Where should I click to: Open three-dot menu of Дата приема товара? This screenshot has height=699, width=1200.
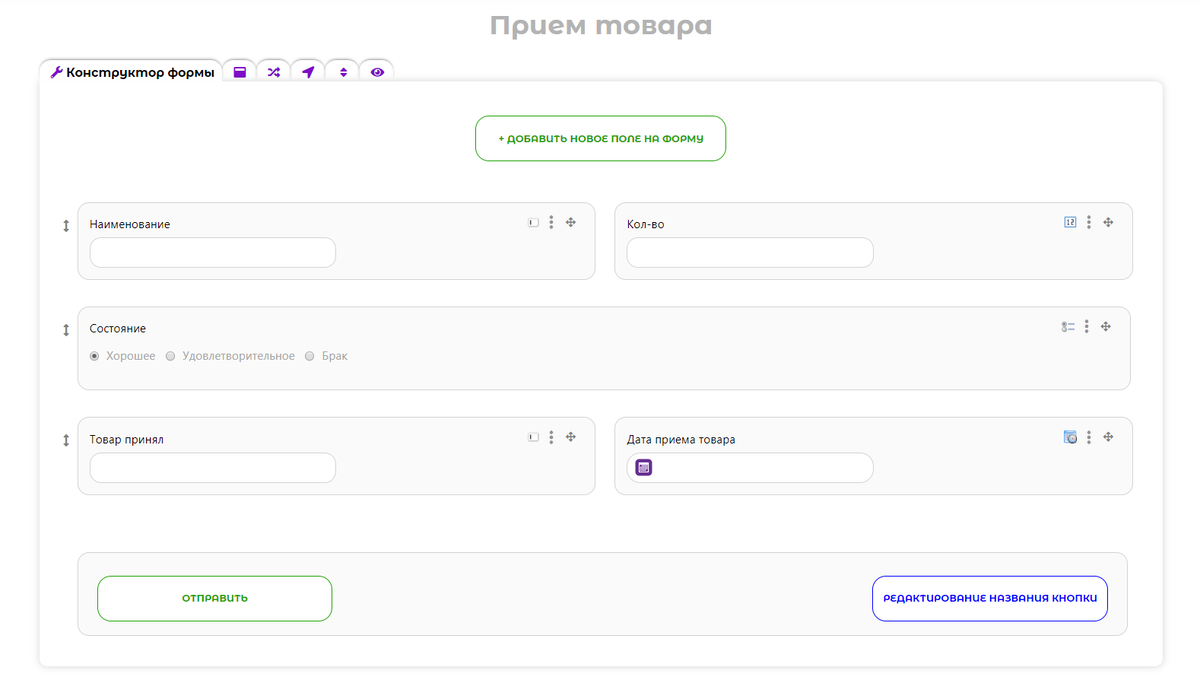tap(1089, 437)
